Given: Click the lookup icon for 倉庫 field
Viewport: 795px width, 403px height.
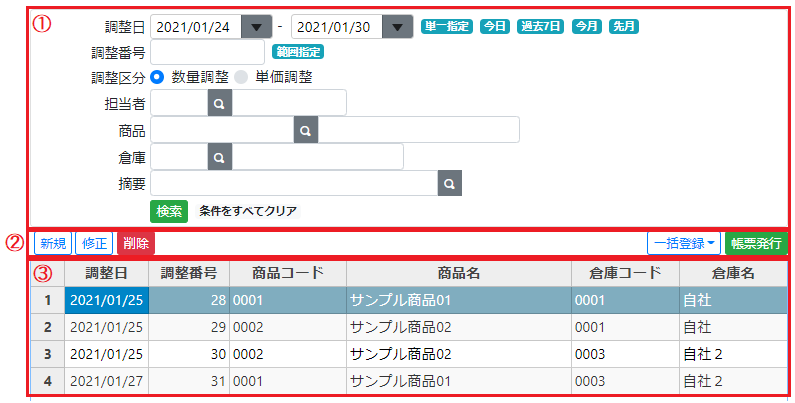Looking at the screenshot, I should [220, 157].
